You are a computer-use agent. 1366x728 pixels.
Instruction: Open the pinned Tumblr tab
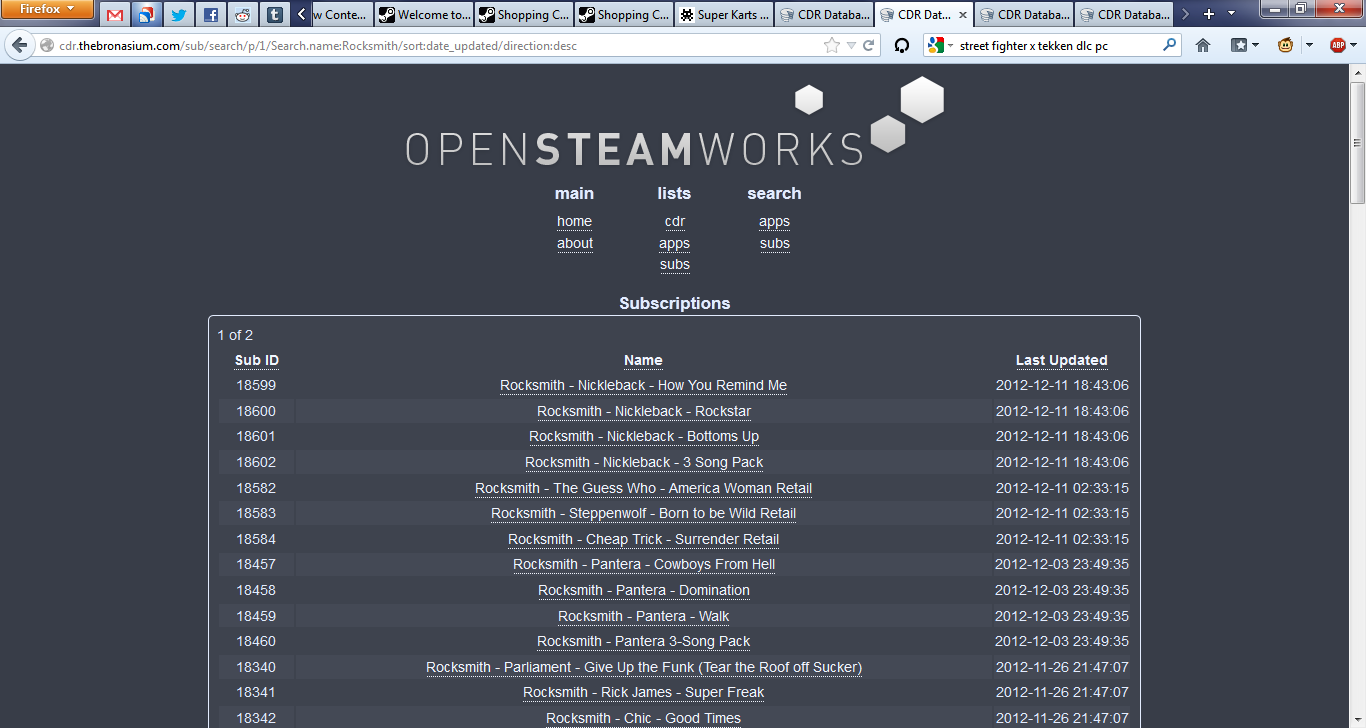point(274,15)
